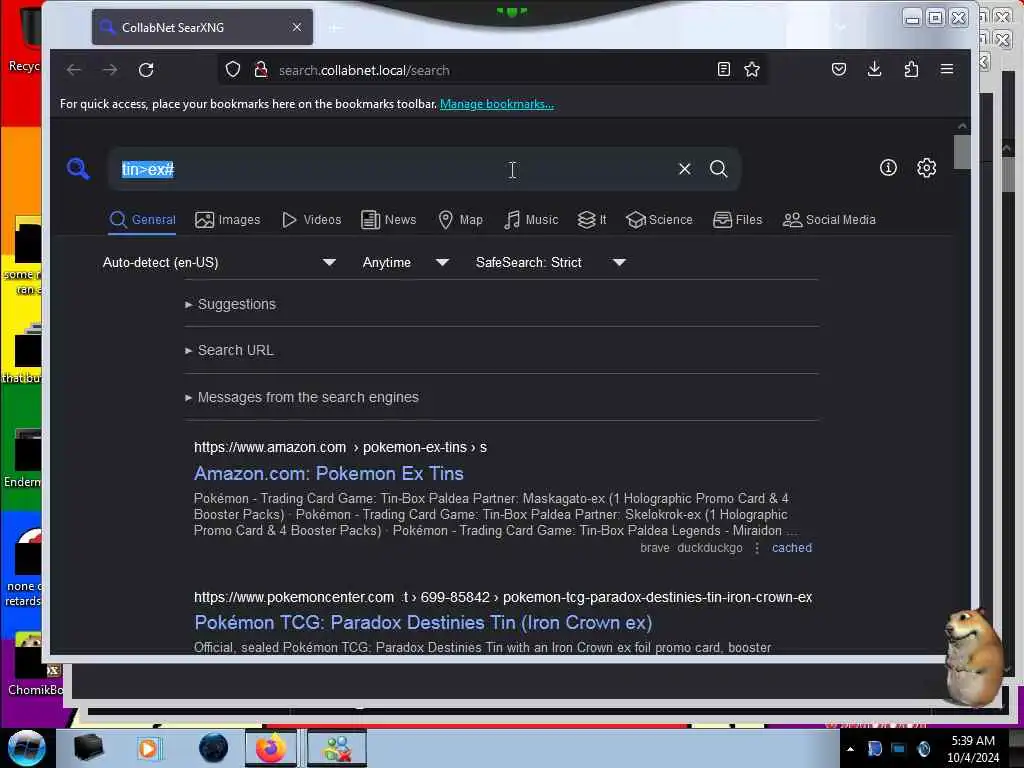Click the dark globe taskbar icon
The image size is (1024, 768).
point(214,748)
